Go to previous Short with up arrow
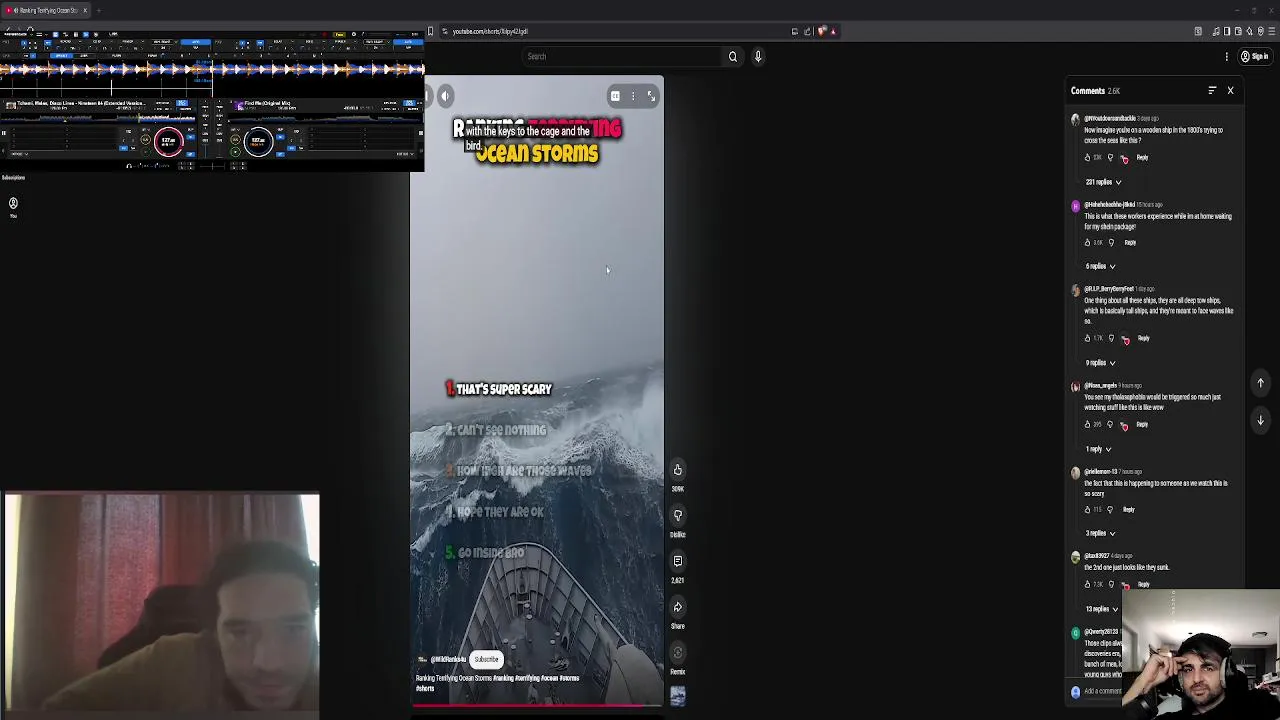The width and height of the screenshot is (1280, 720). [x=1260, y=383]
